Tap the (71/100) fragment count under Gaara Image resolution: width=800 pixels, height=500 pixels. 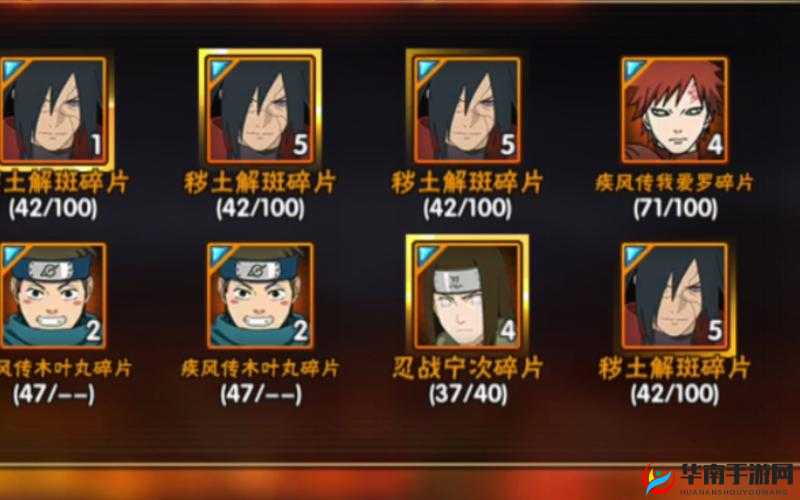point(675,208)
